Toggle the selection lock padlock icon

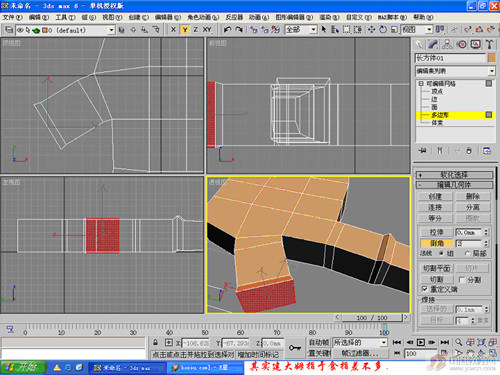(155, 342)
